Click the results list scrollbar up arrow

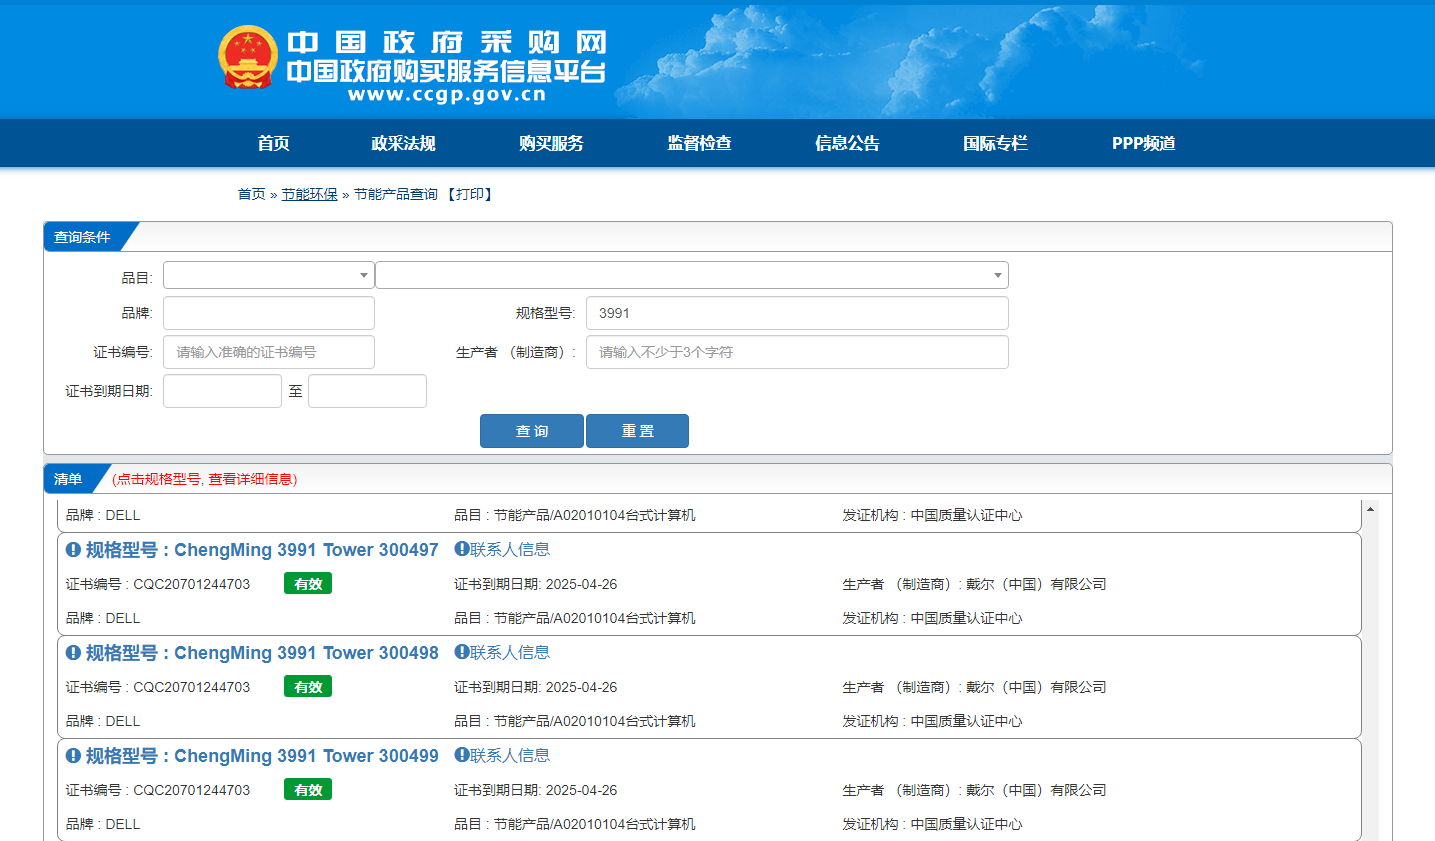pyautogui.click(x=1370, y=509)
